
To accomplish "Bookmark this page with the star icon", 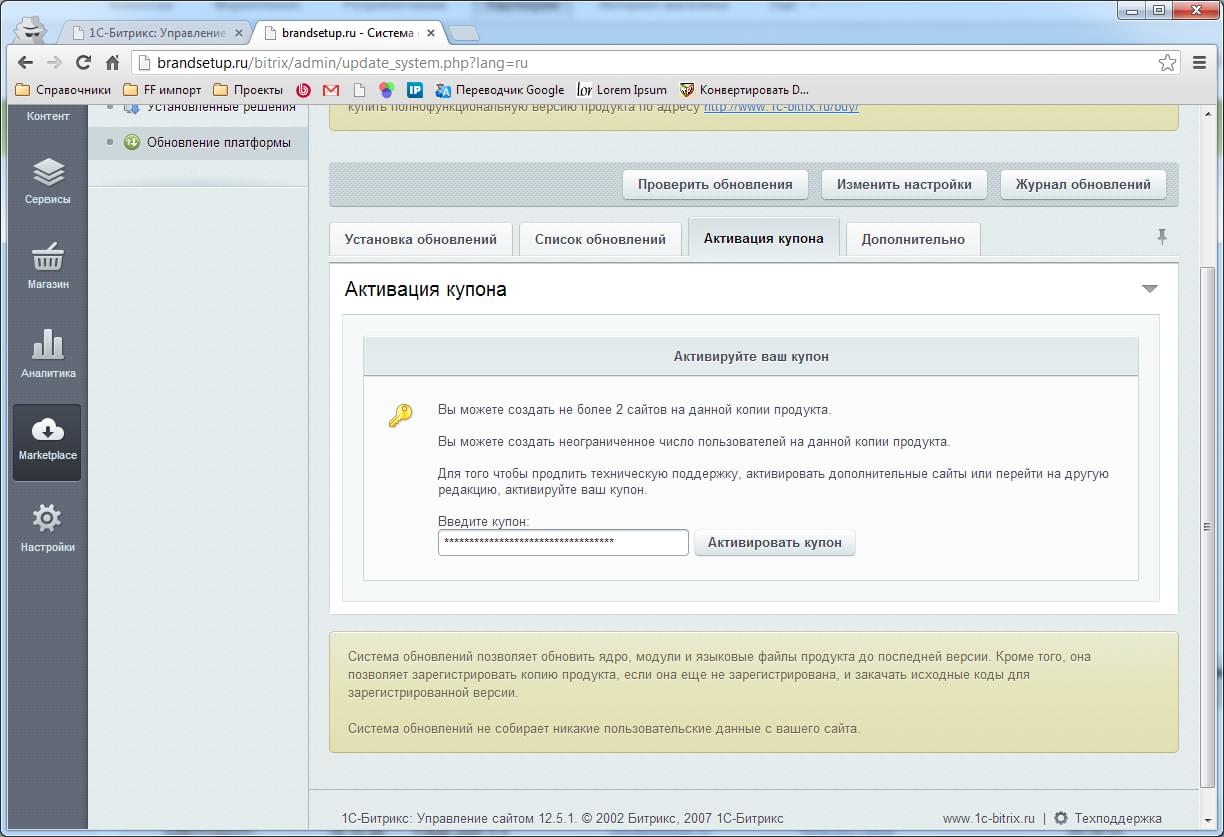I will coord(1167,62).
